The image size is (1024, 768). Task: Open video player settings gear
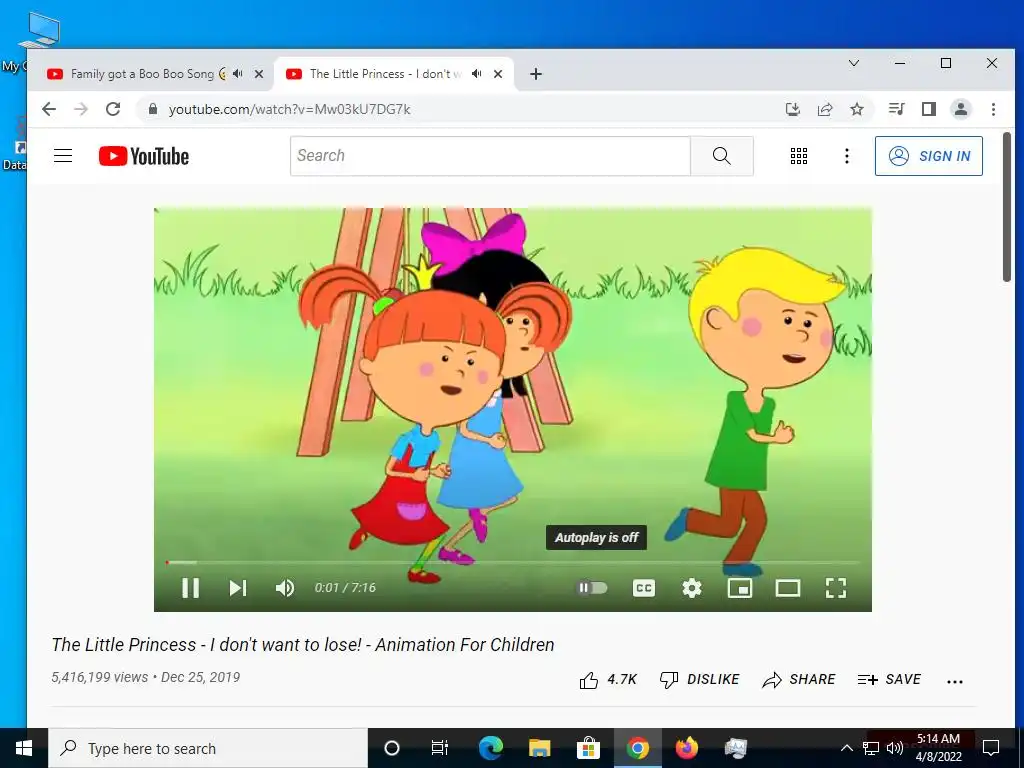click(x=692, y=588)
